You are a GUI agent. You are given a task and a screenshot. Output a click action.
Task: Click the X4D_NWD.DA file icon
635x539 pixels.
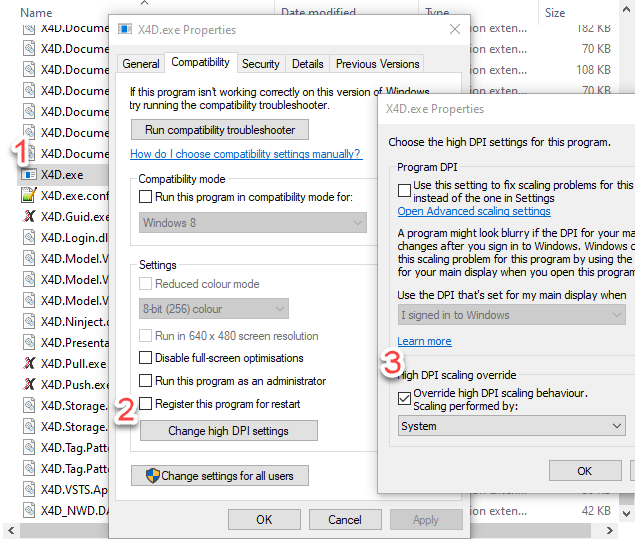click(29, 511)
